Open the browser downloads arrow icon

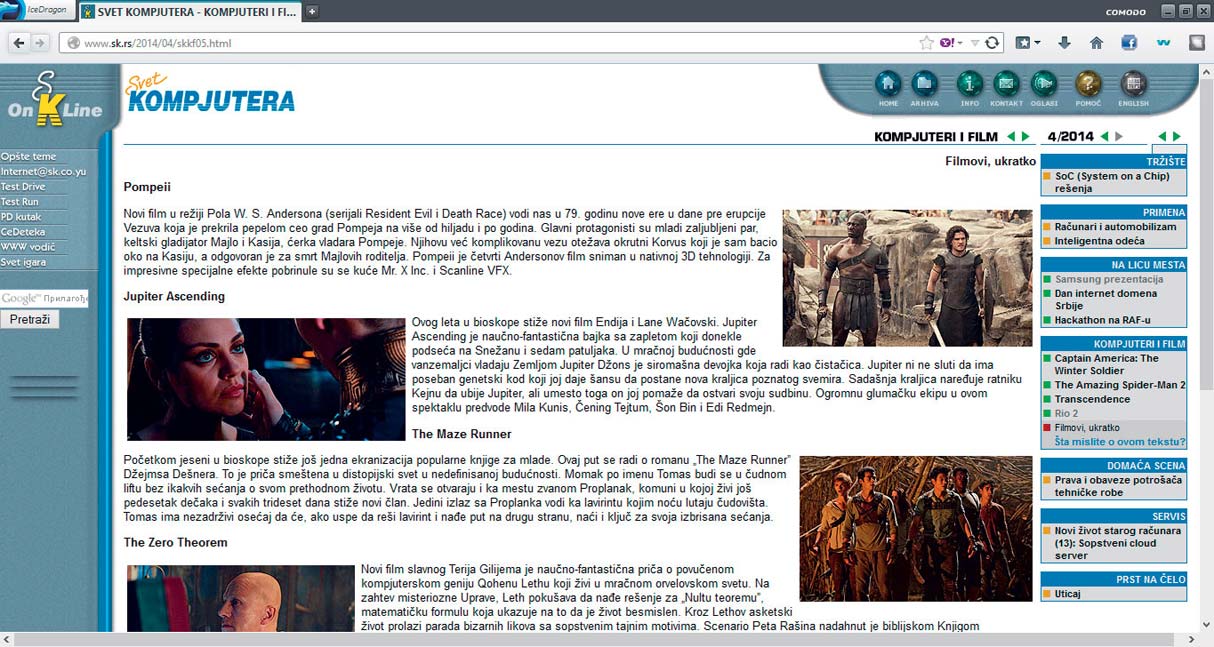click(x=1064, y=43)
